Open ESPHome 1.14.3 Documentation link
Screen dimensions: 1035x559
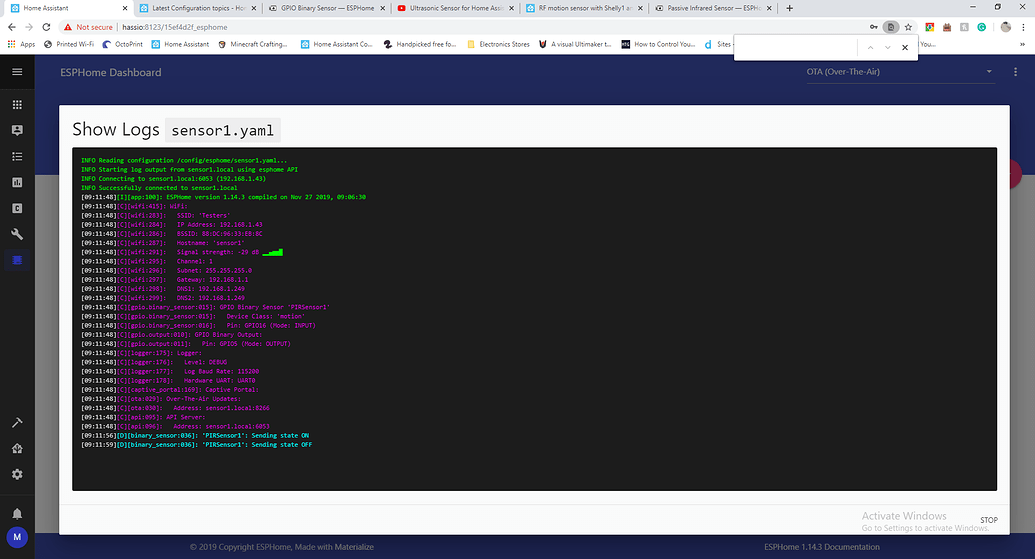click(x=822, y=547)
